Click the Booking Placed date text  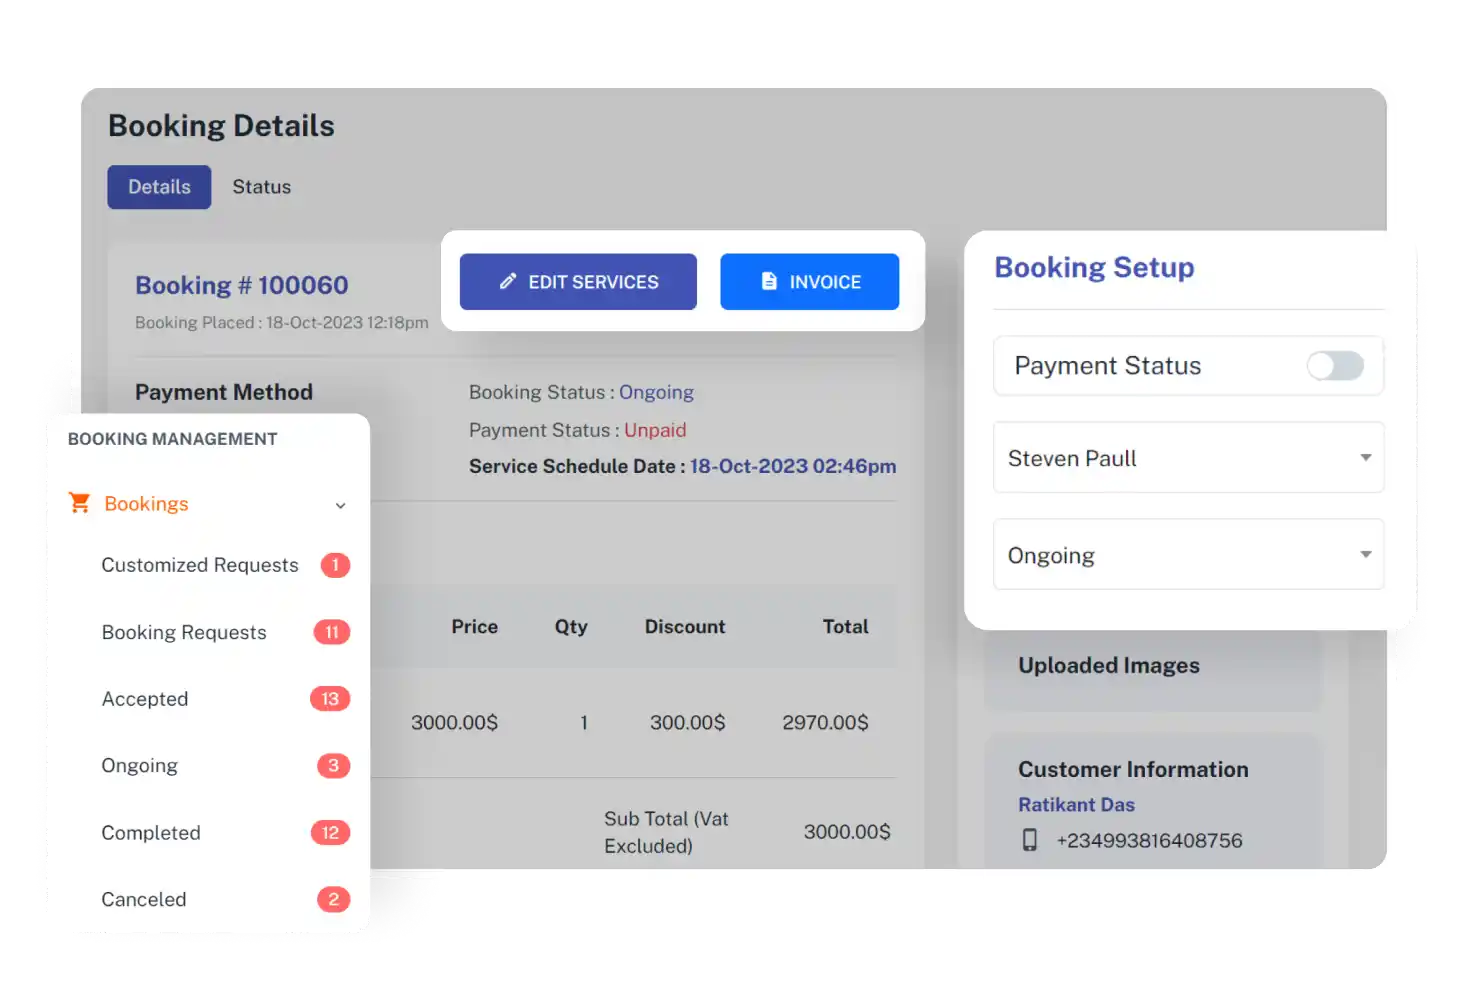point(282,323)
